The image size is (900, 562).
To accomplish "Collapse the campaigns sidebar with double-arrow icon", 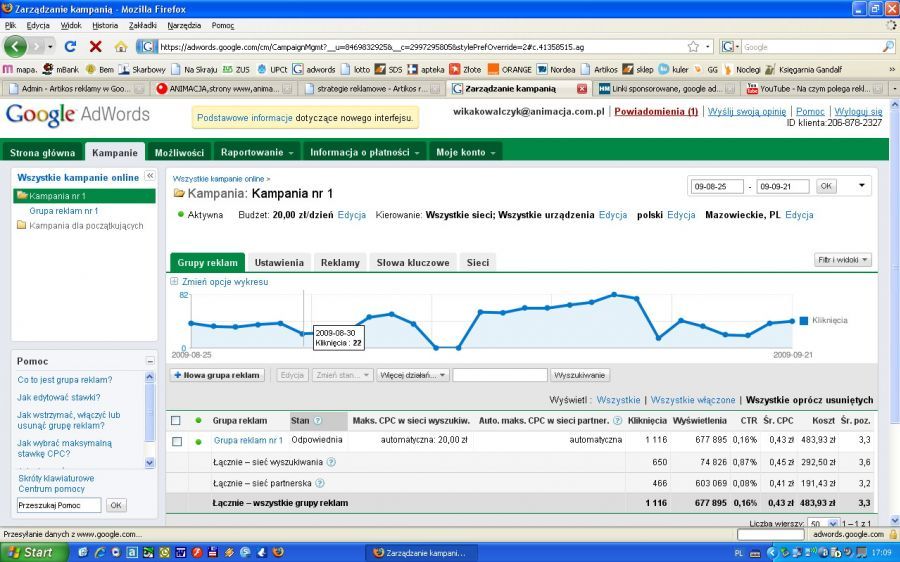I will click(150, 176).
